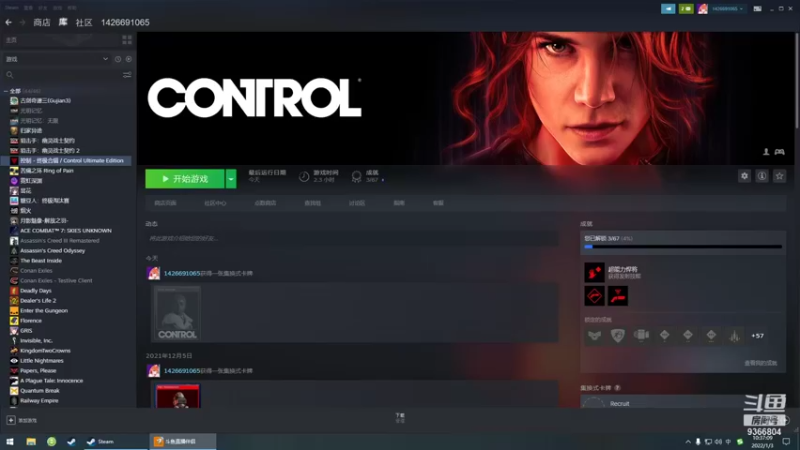Click the achievements ribbon icon near play button
The height and width of the screenshot is (450, 800).
click(x=357, y=177)
